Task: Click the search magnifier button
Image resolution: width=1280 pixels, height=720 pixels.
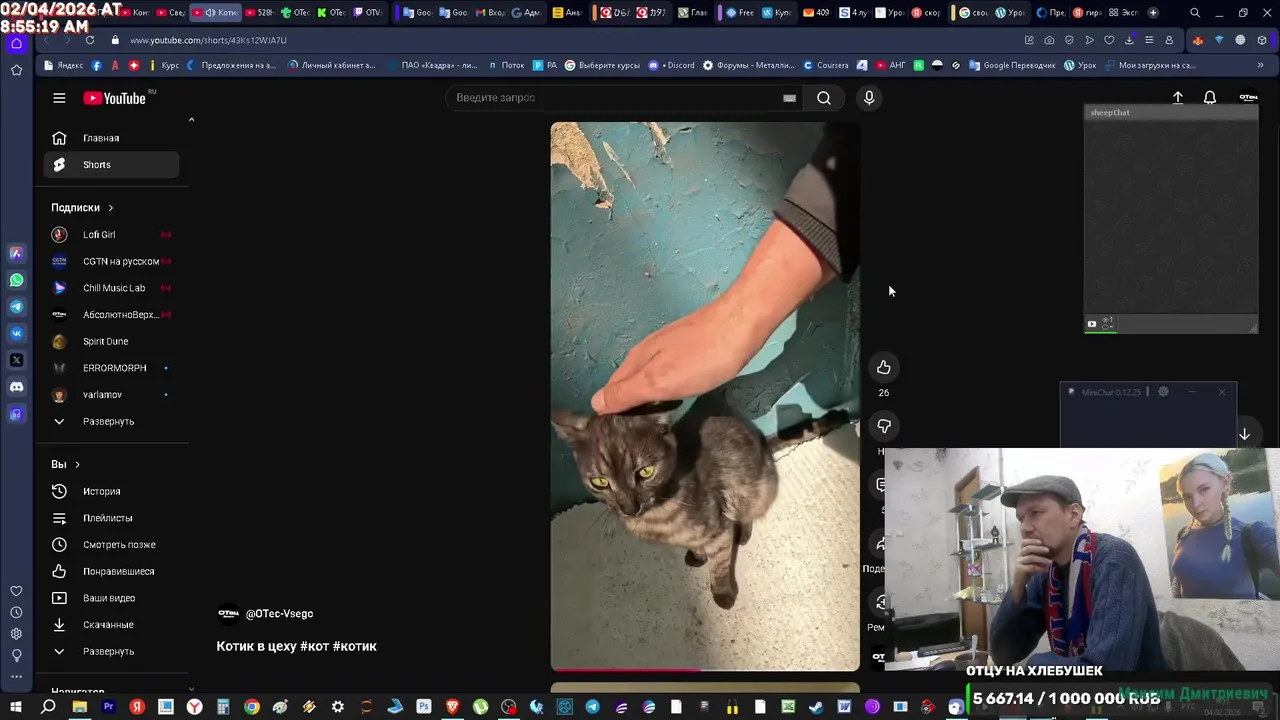Action: pyautogui.click(x=824, y=98)
